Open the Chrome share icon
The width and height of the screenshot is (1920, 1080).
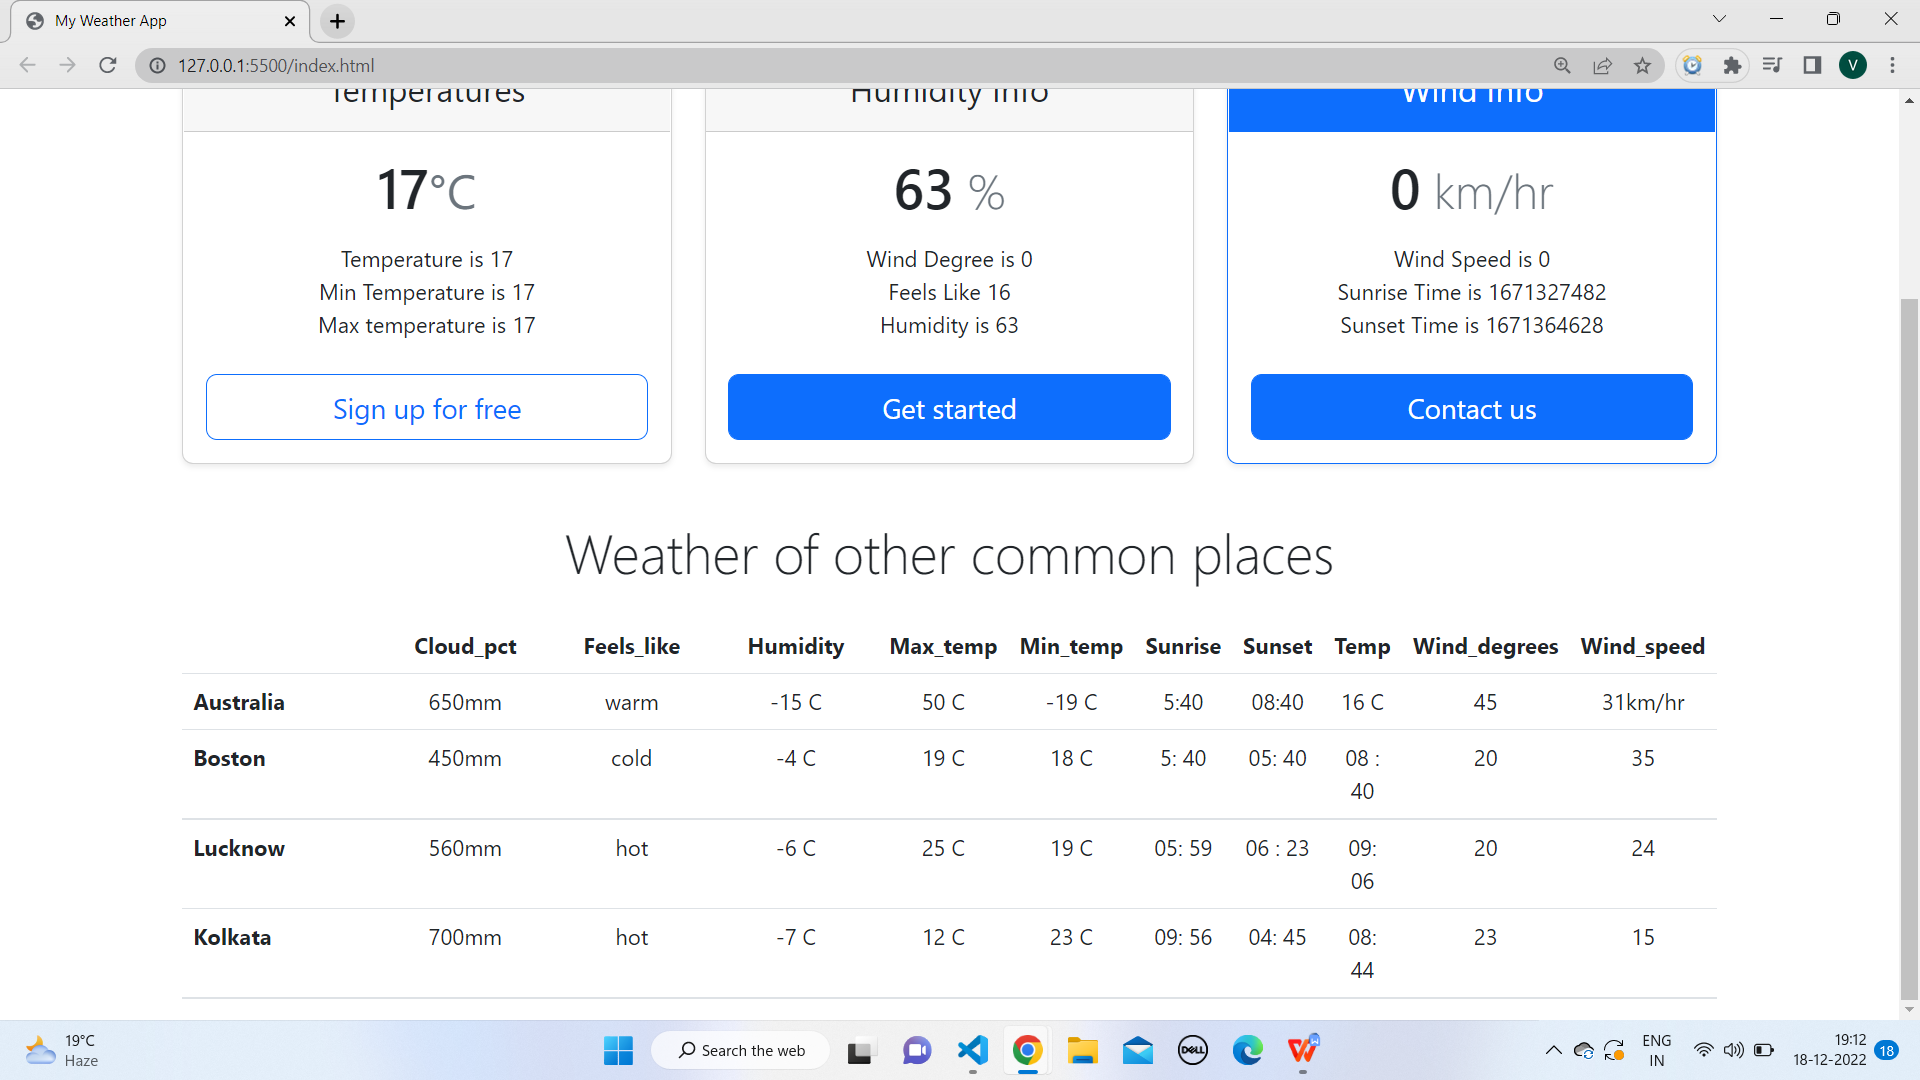tap(1602, 65)
